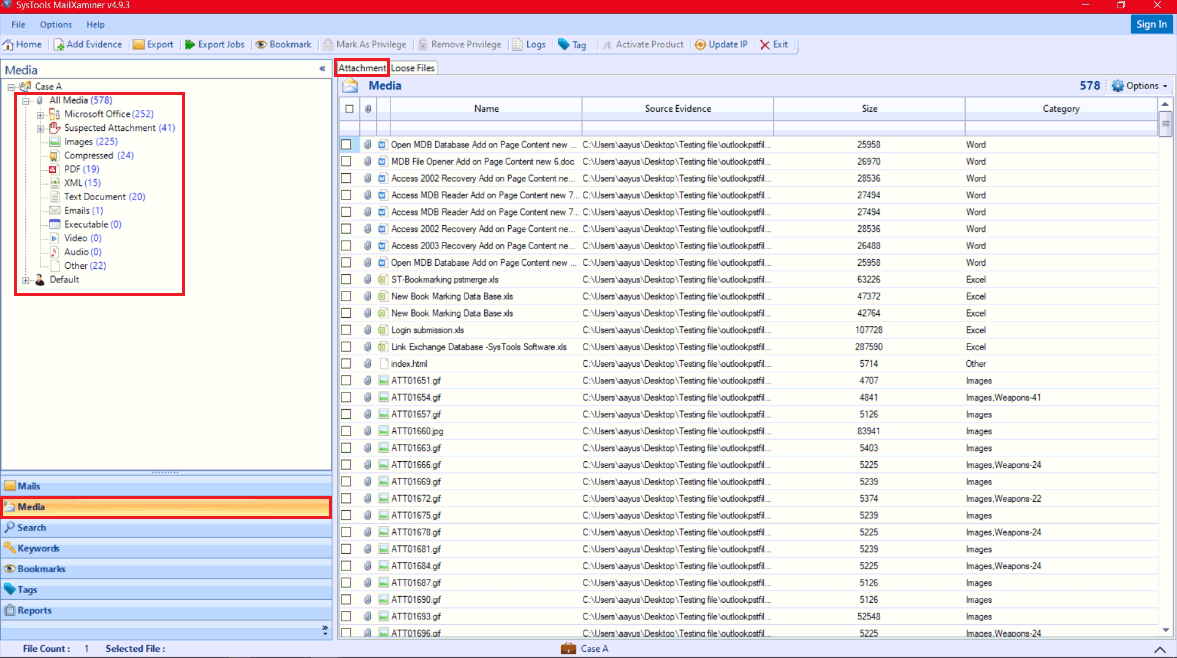Expand the Default tree node
Image resolution: width=1177 pixels, height=658 pixels.
point(26,281)
